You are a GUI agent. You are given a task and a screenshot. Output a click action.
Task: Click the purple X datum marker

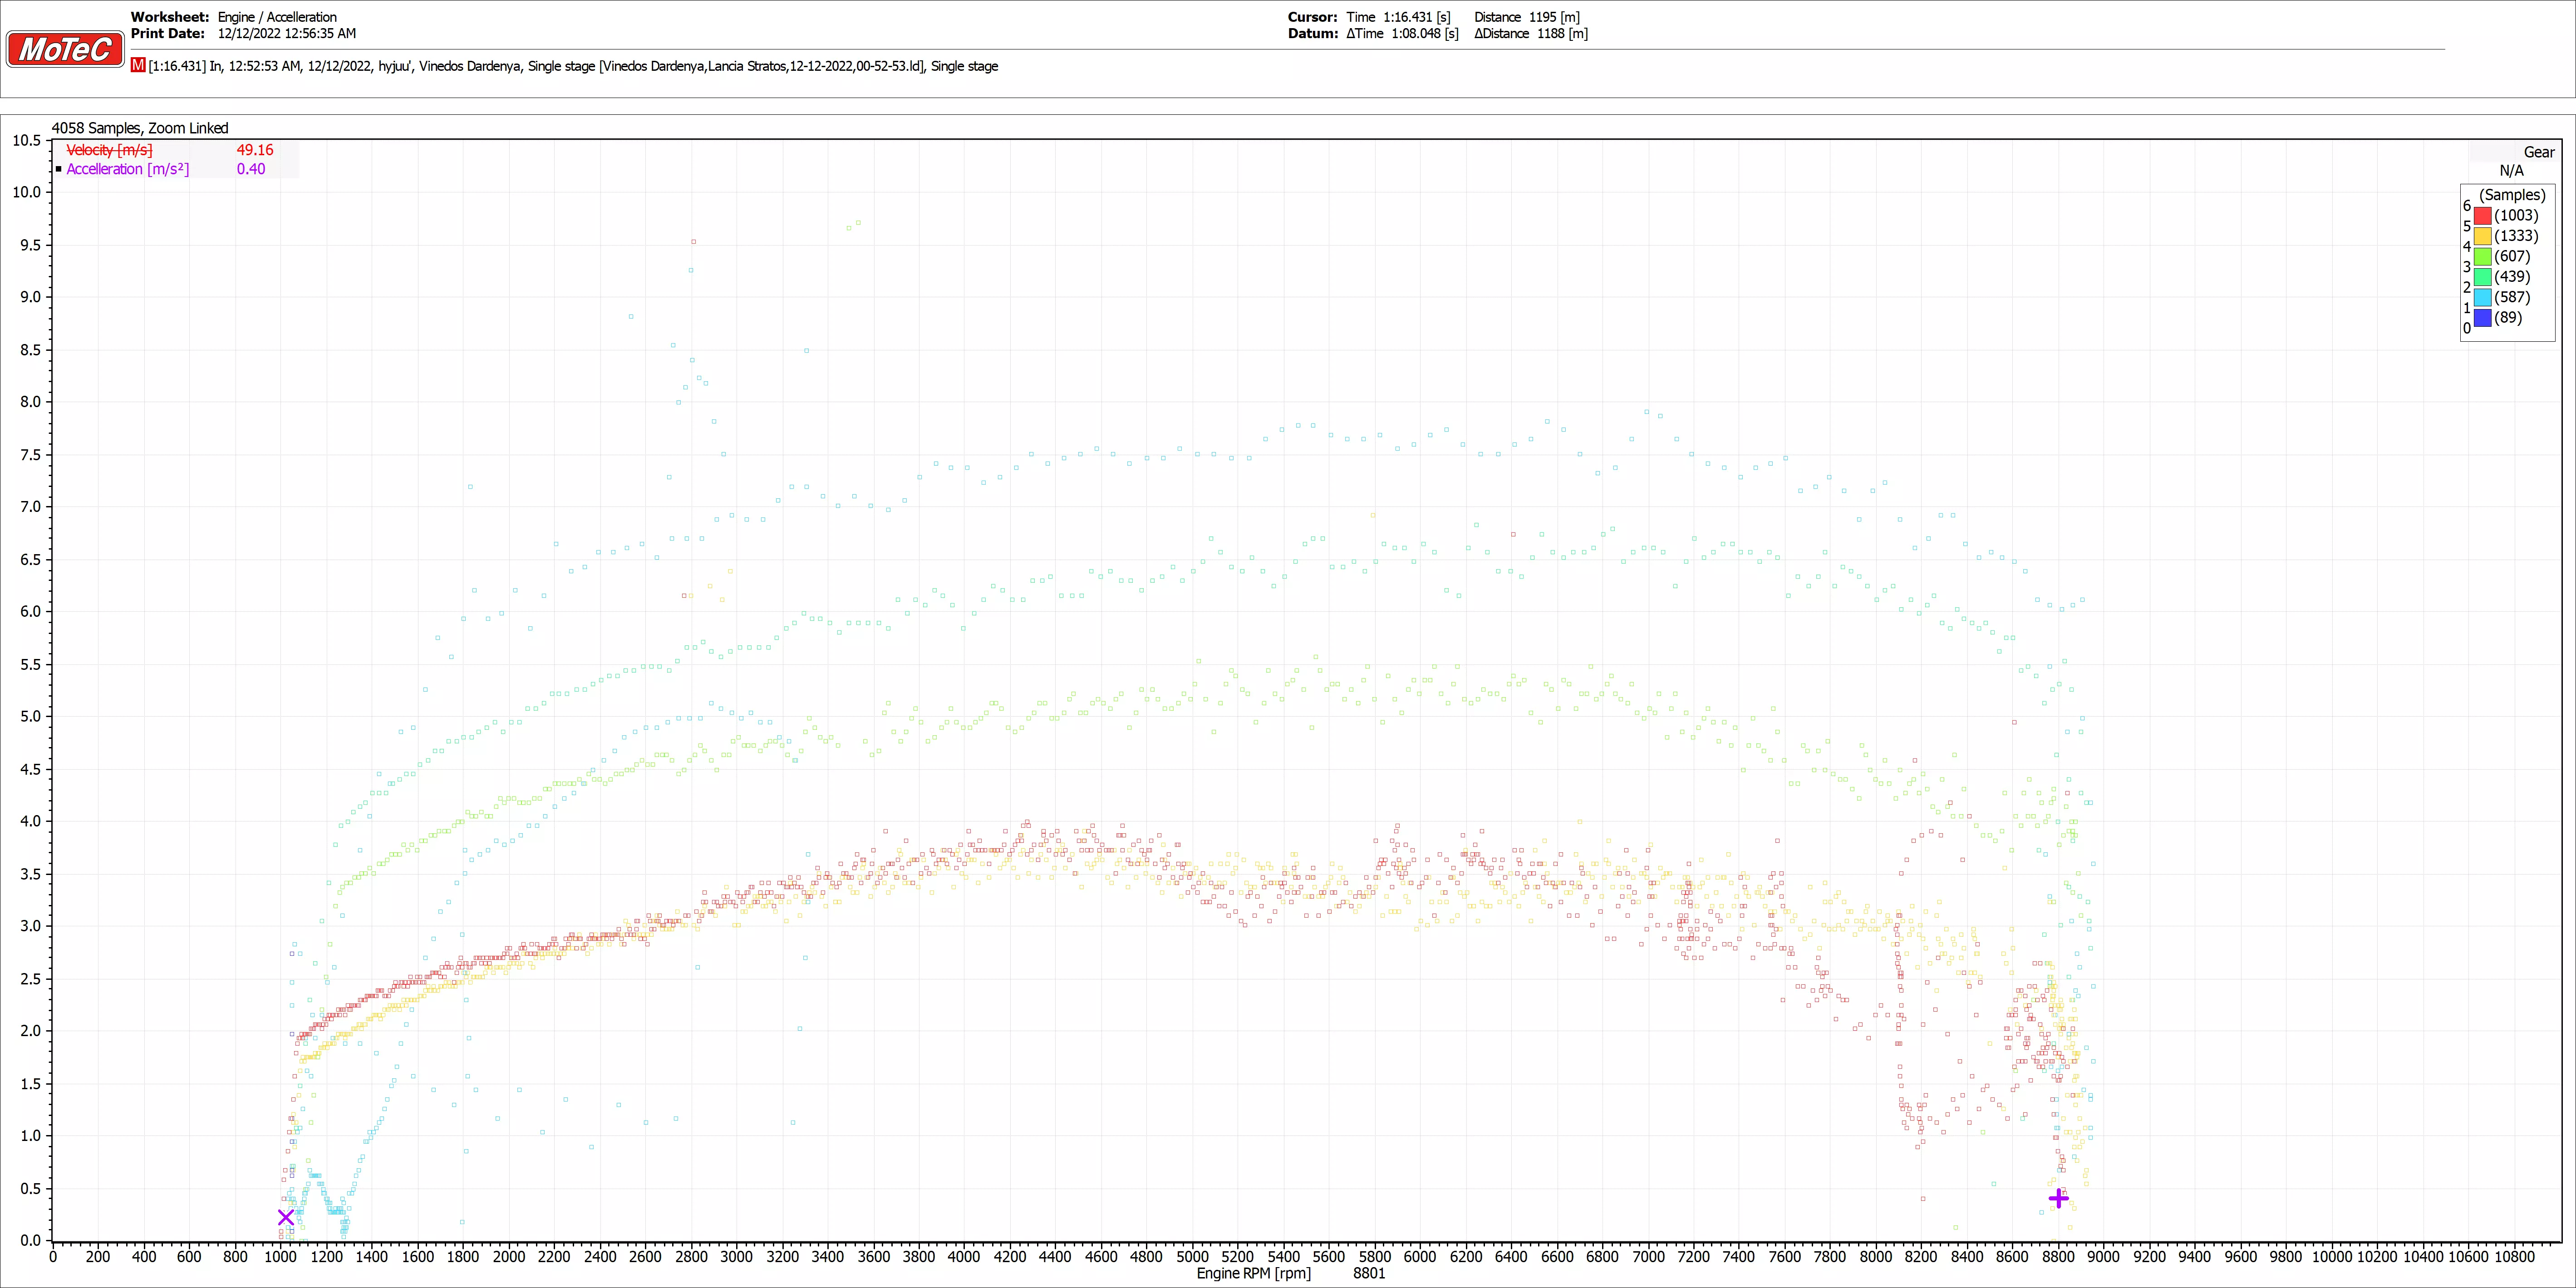tap(286, 1217)
